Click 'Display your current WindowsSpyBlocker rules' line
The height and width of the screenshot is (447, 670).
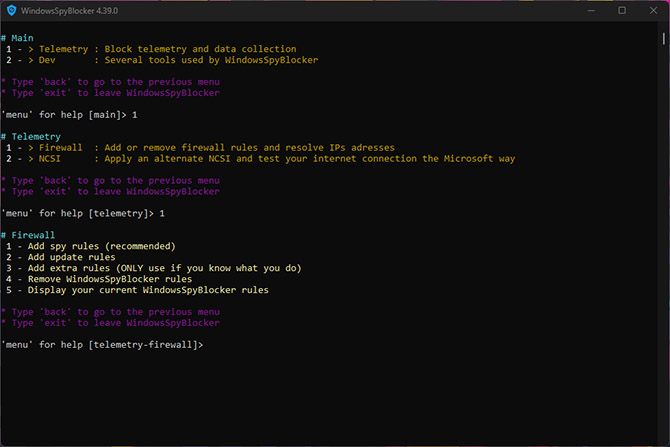pos(135,290)
